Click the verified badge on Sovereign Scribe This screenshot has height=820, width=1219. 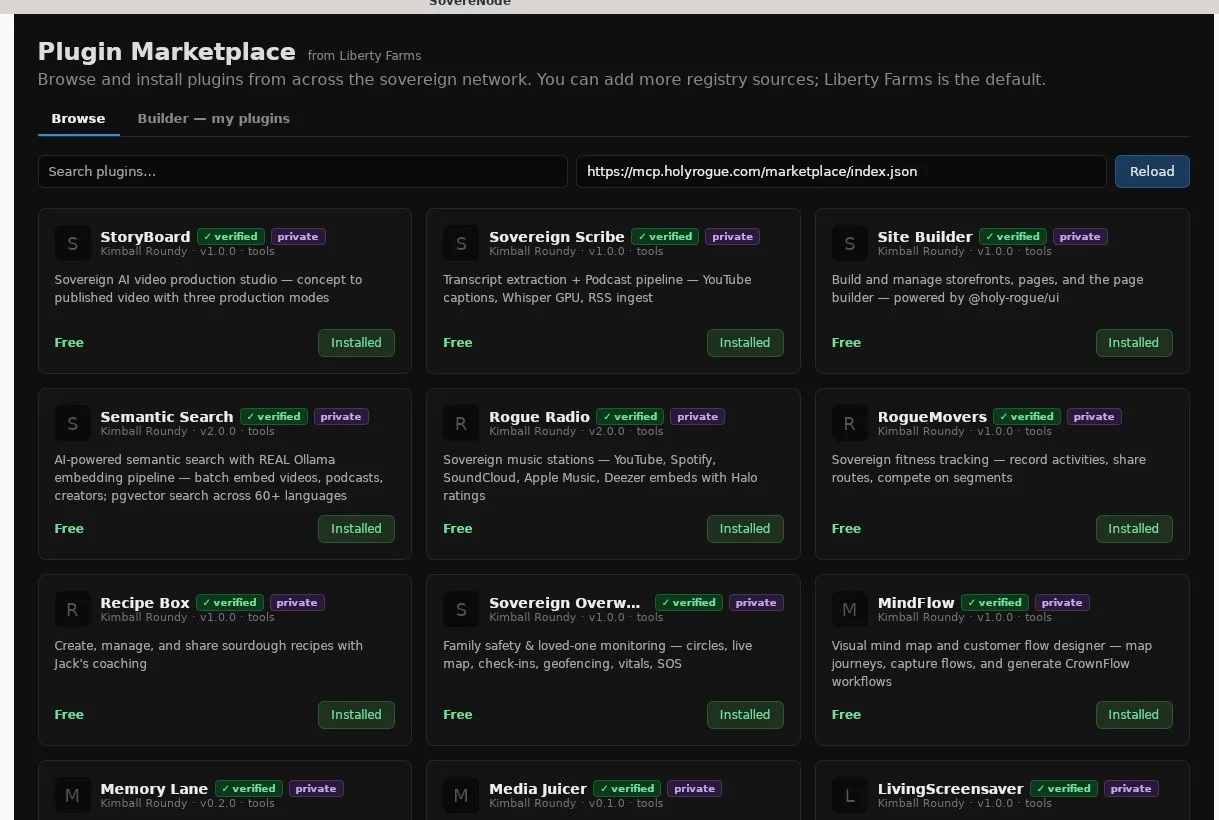(x=665, y=237)
